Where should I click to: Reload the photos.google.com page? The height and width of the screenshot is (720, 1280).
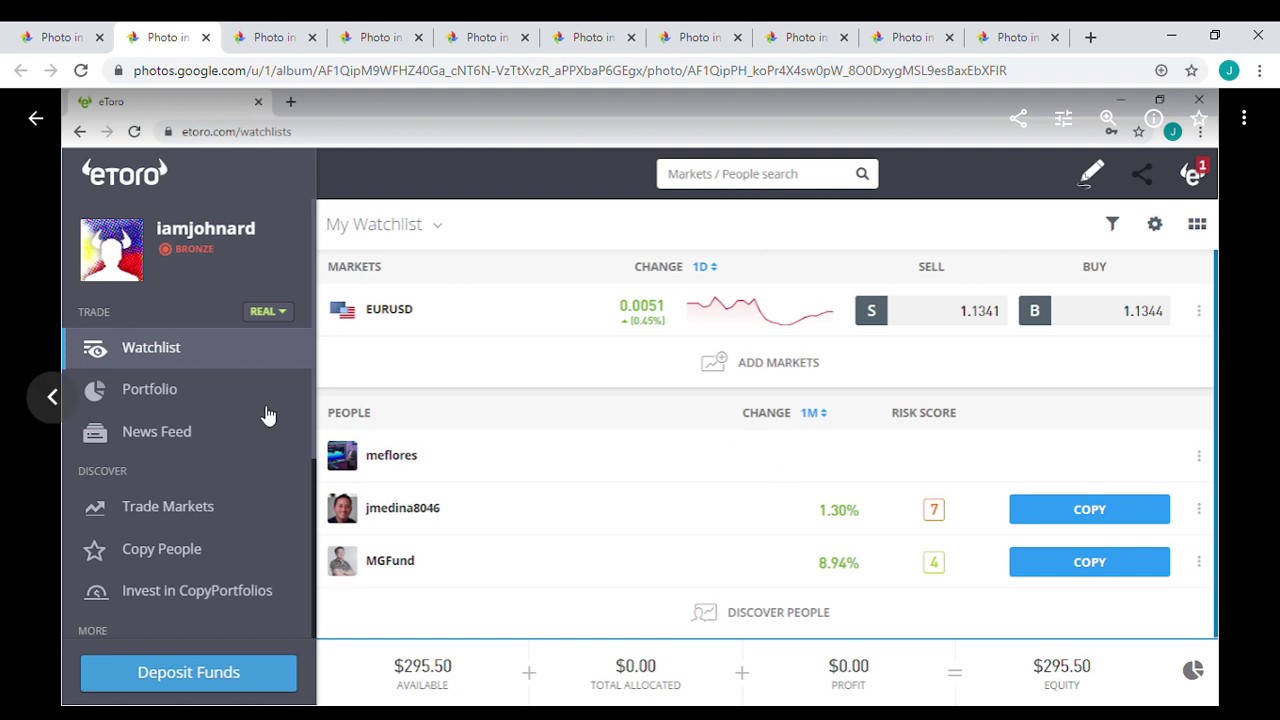click(x=81, y=70)
